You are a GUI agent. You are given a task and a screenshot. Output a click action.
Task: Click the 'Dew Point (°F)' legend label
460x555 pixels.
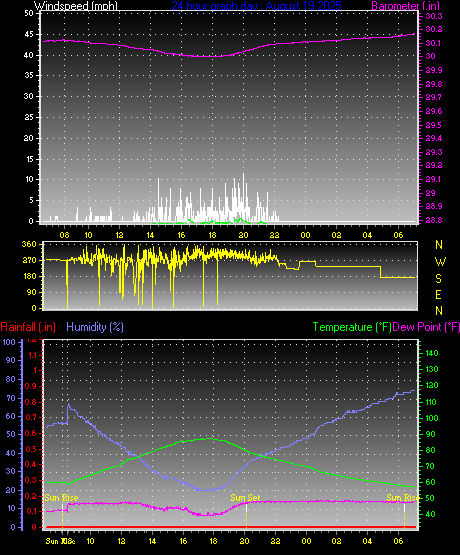426,327
